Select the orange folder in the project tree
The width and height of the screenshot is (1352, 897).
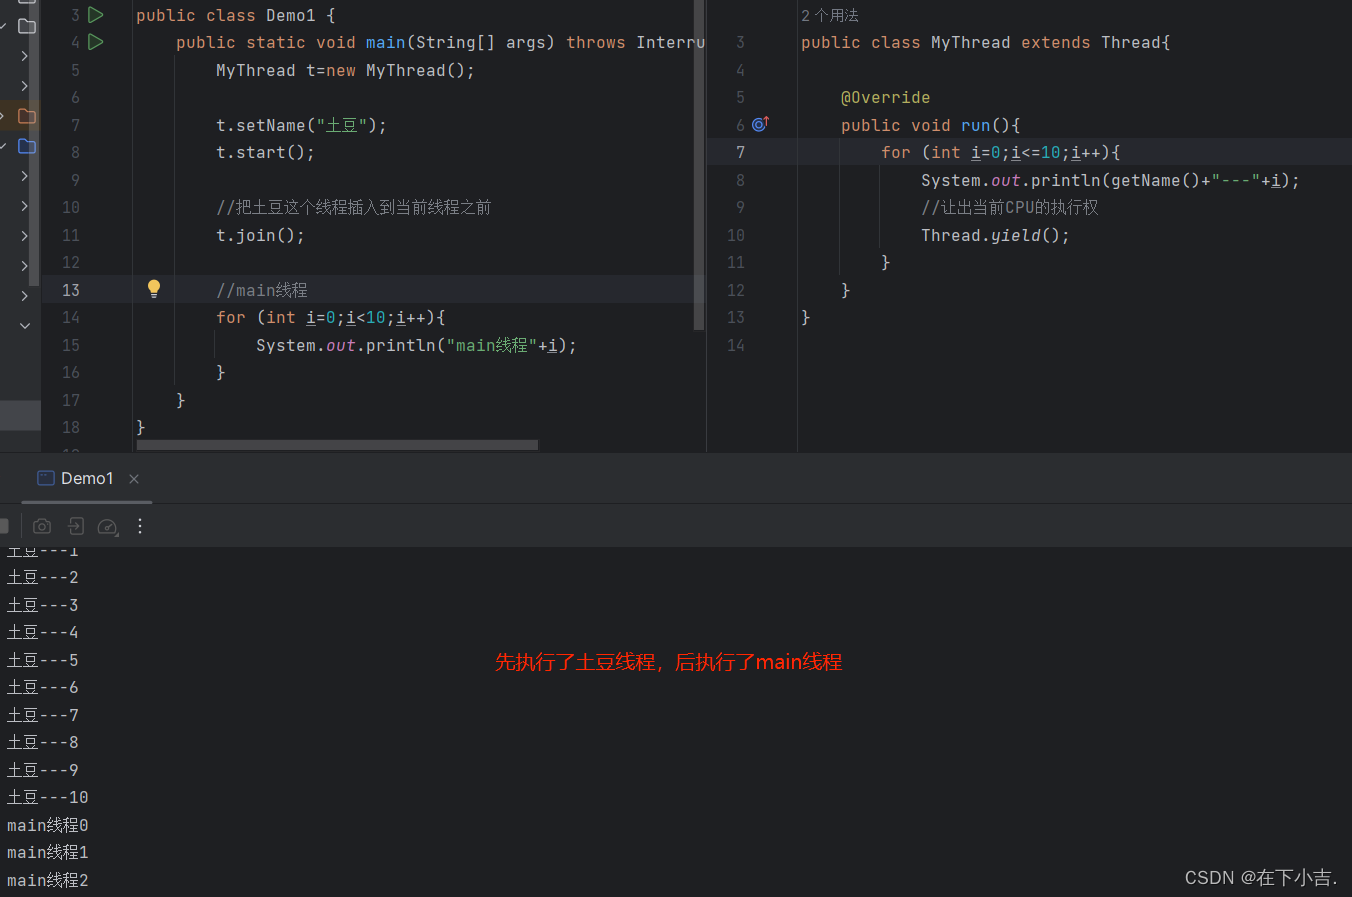(27, 116)
